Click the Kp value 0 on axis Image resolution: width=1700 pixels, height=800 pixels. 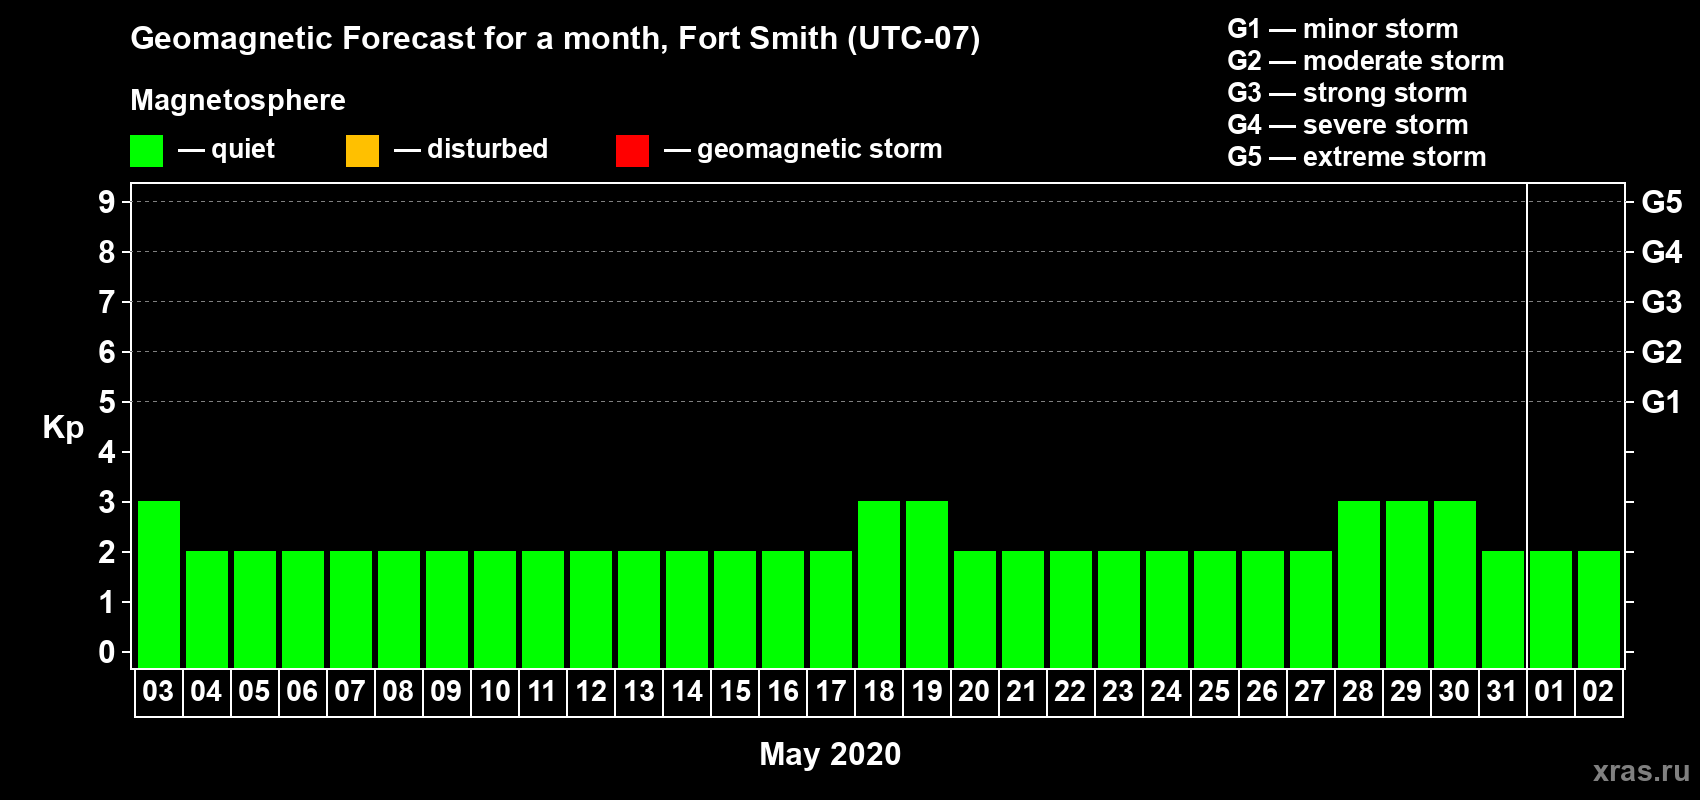107,652
